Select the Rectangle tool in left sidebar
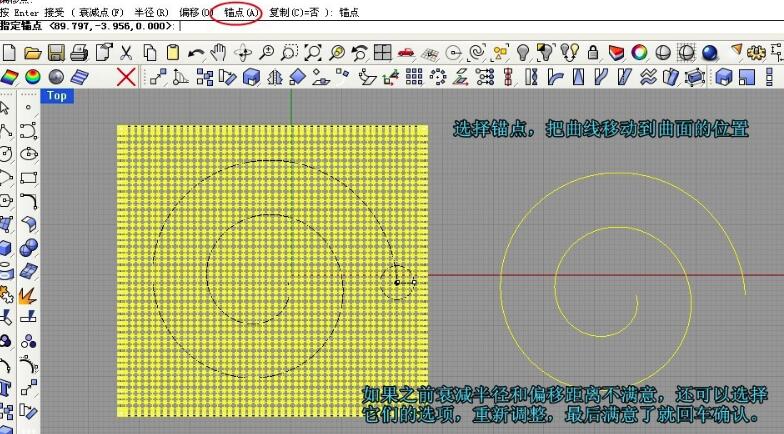Screen dimensions: 784x434 coord(28,178)
